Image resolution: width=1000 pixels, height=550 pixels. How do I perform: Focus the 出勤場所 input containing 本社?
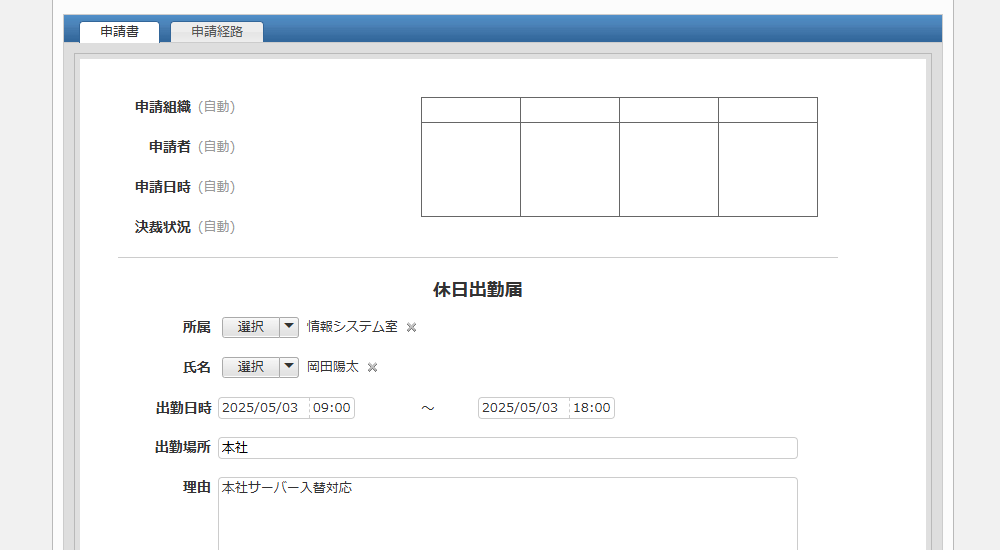(507, 448)
